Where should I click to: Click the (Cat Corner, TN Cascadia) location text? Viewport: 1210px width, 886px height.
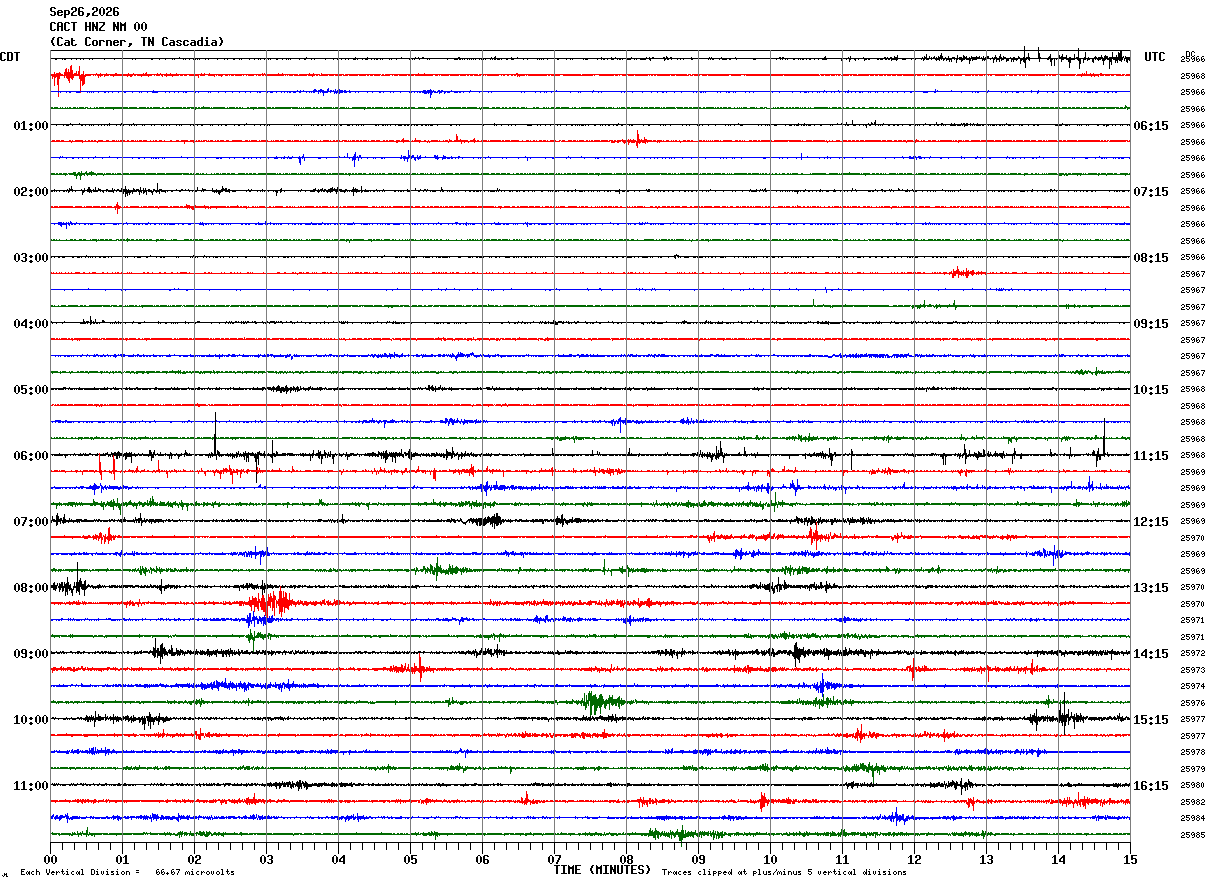[137, 42]
